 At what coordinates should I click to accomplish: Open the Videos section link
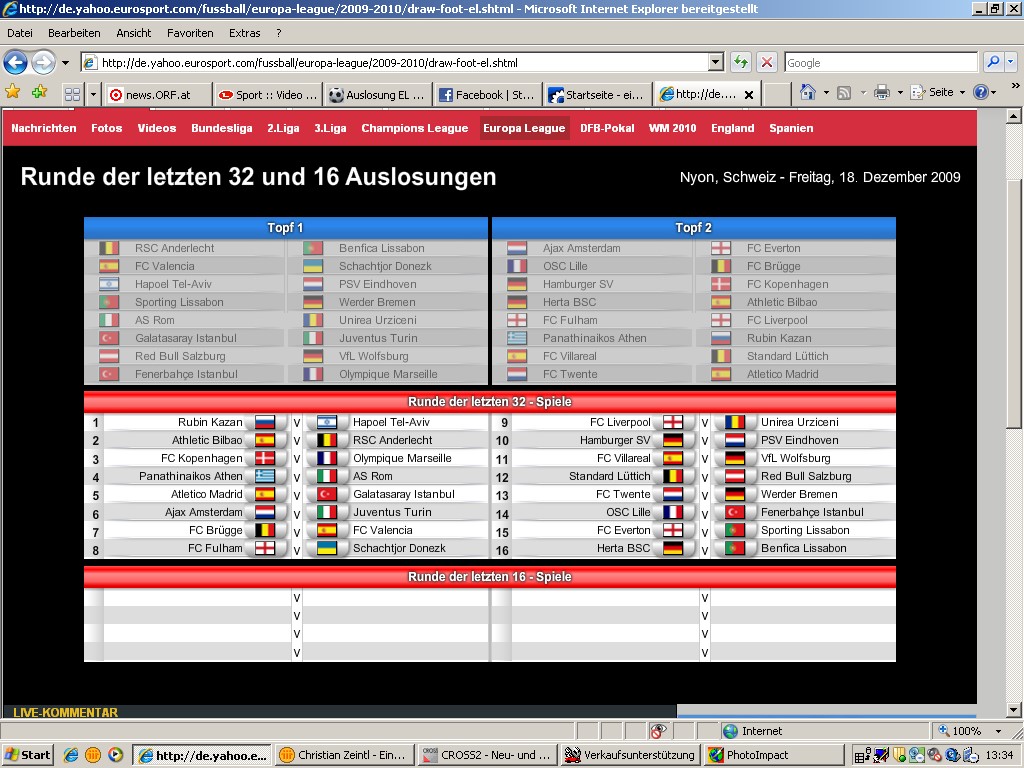[157, 128]
